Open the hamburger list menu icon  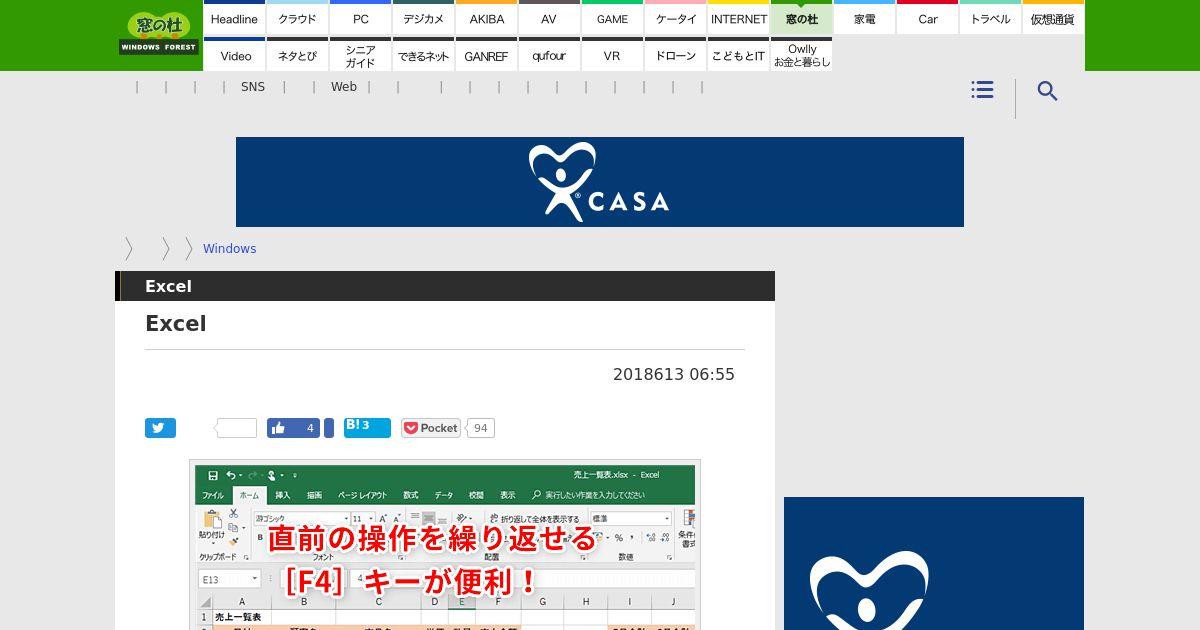(982, 90)
